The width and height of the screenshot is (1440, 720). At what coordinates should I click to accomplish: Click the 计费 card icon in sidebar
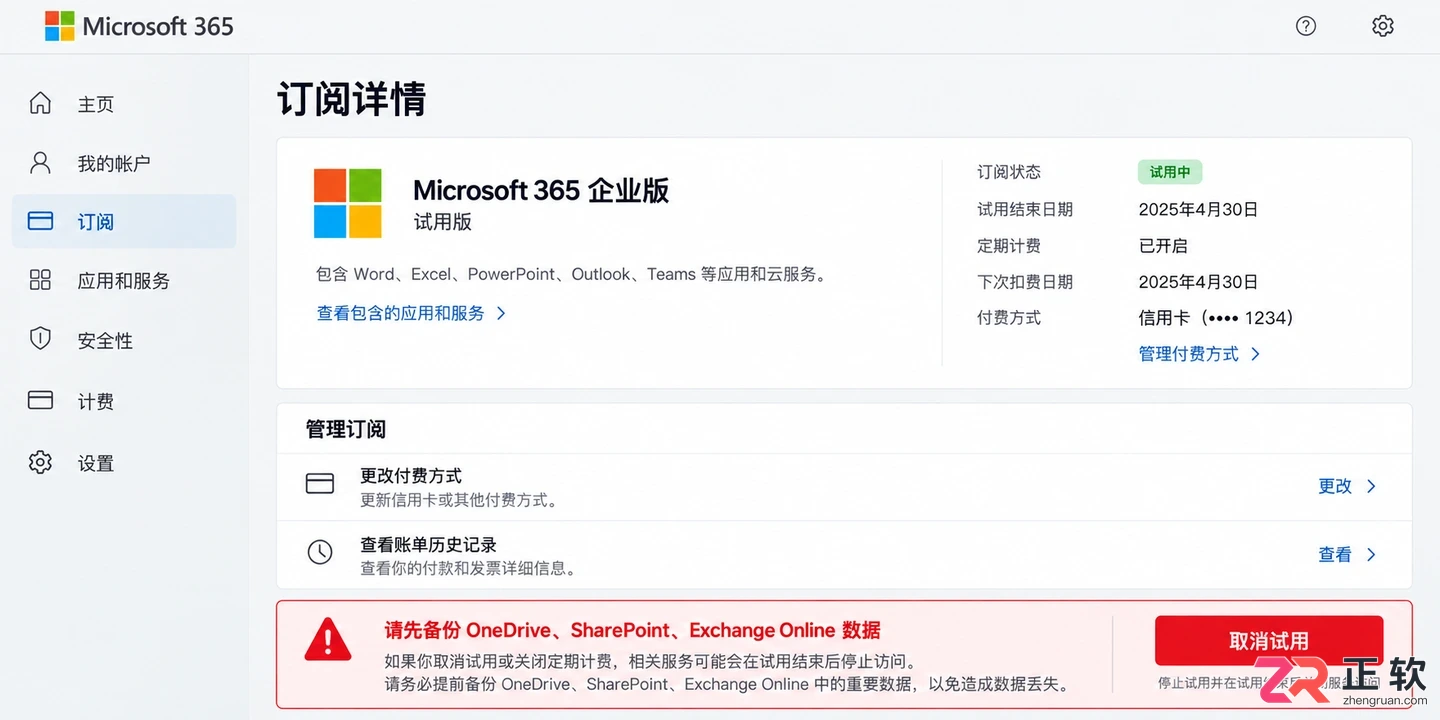[x=40, y=400]
